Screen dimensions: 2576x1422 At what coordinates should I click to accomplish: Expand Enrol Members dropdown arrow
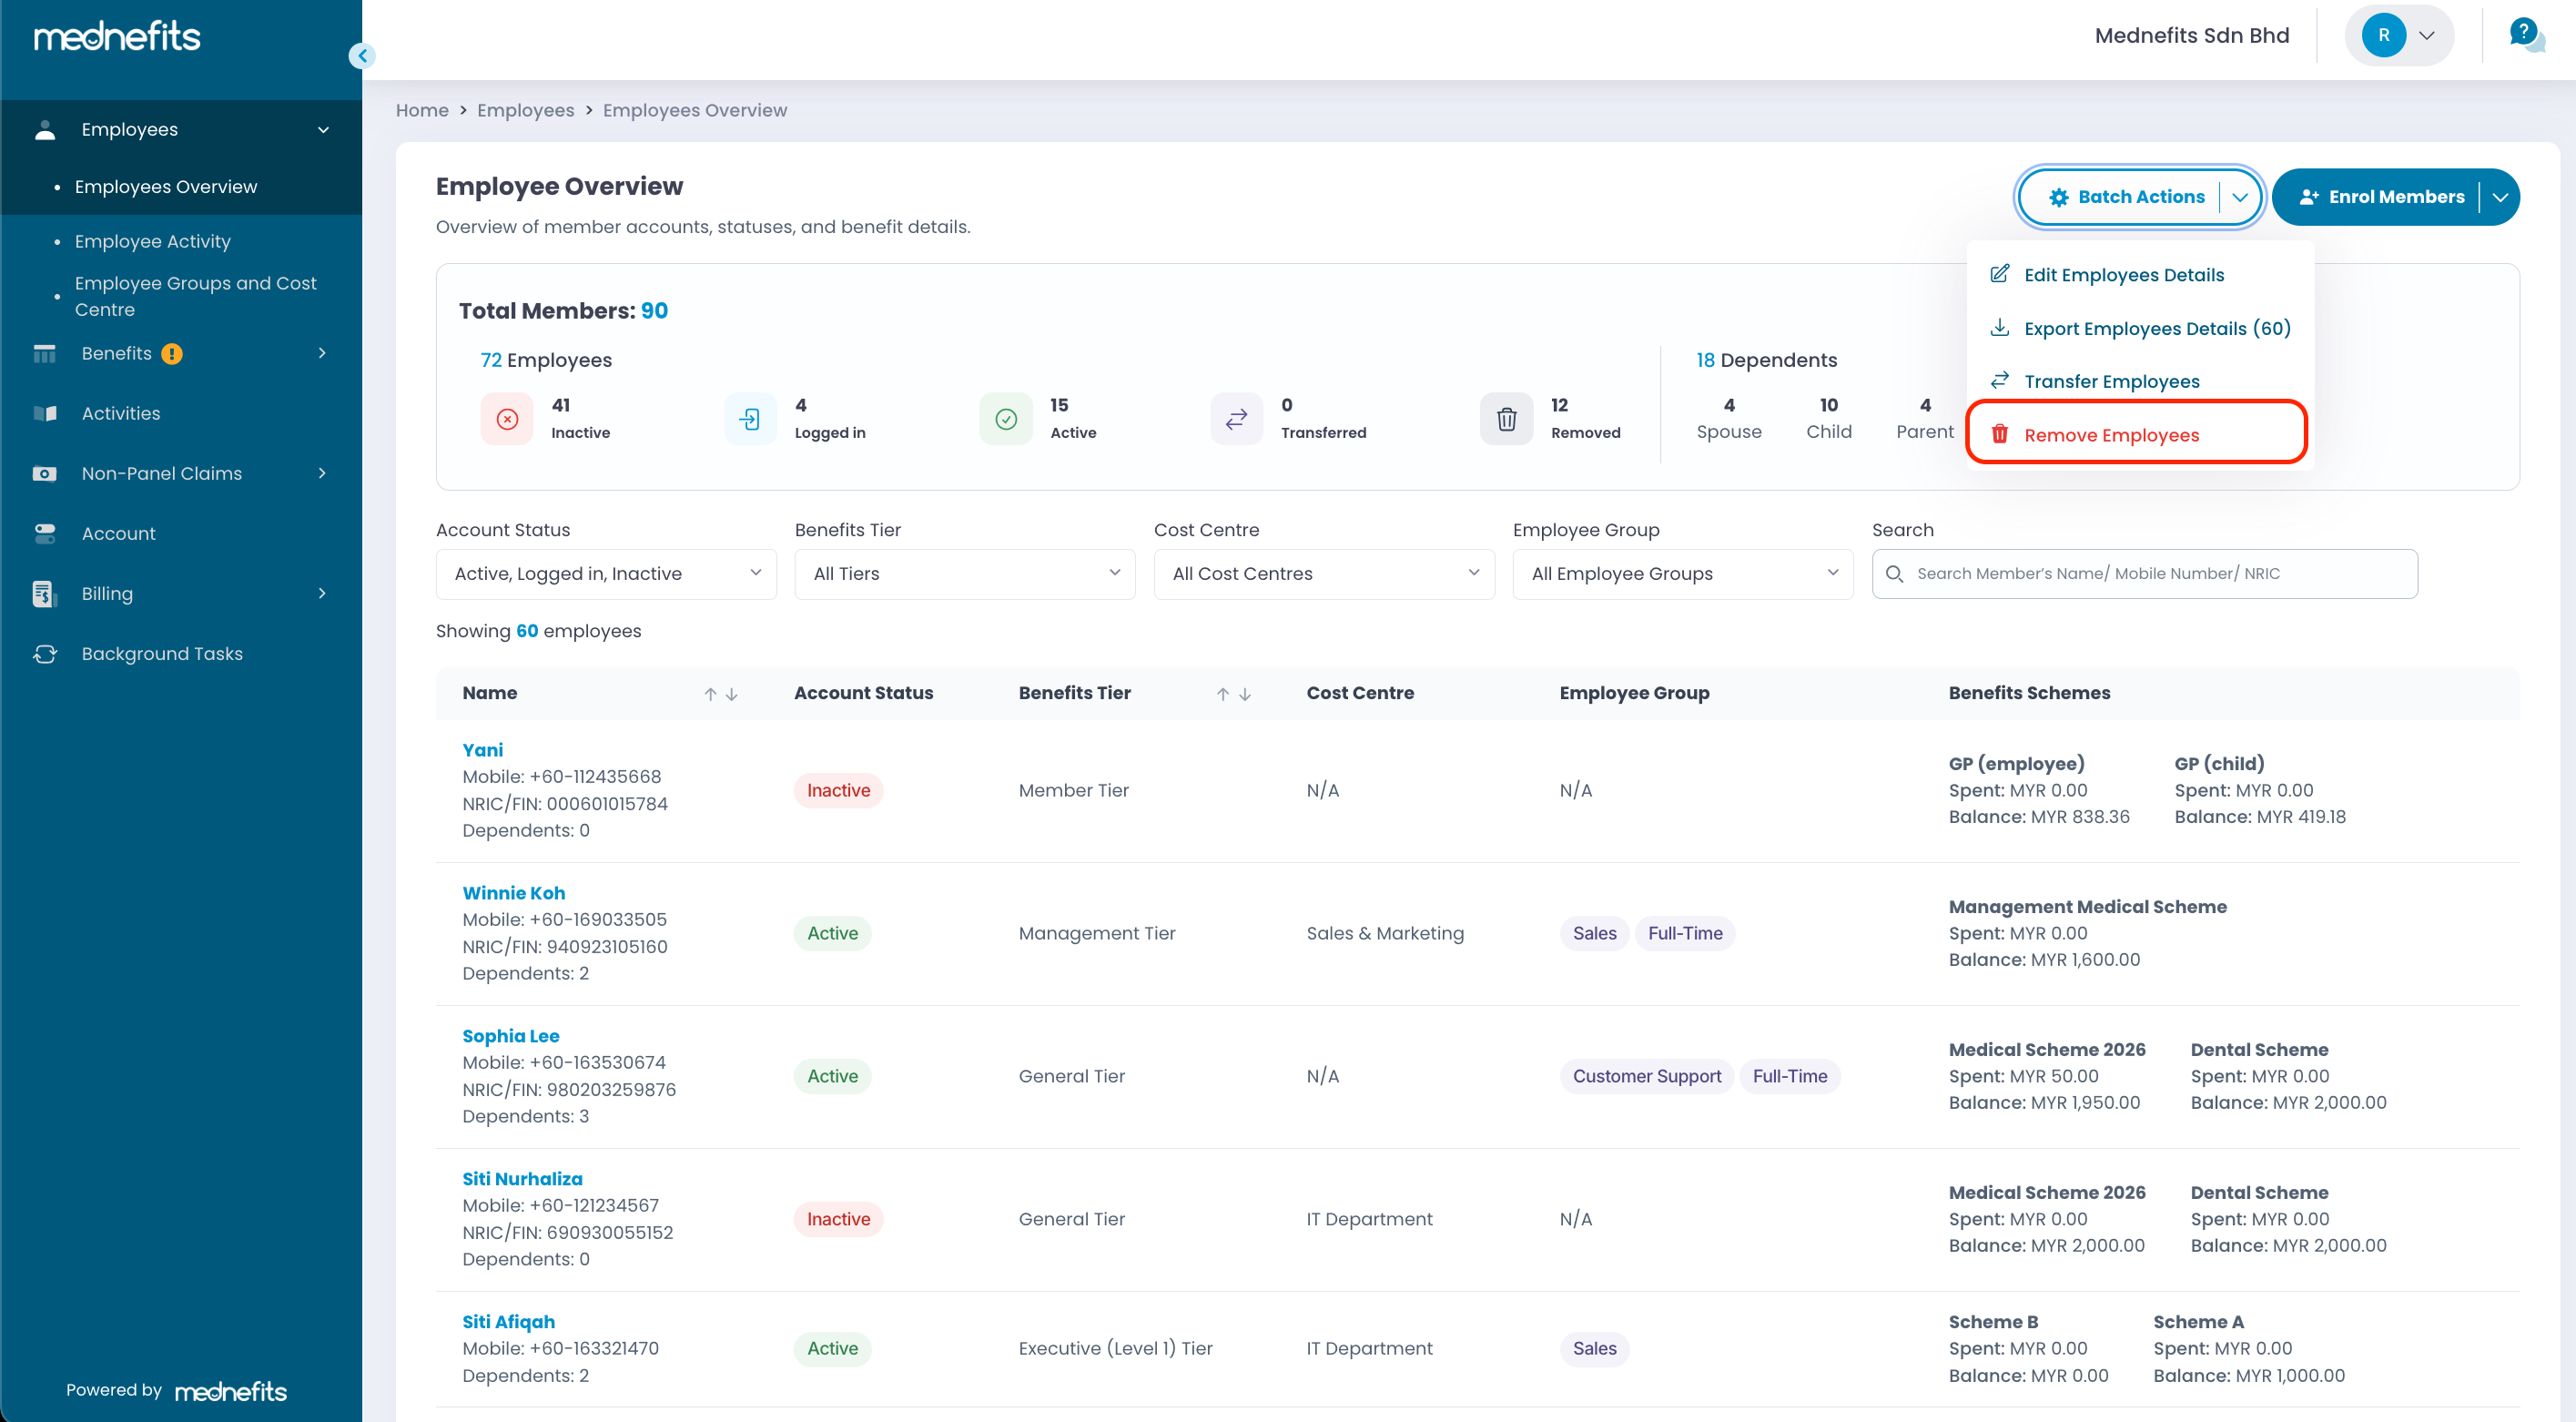click(x=2500, y=197)
